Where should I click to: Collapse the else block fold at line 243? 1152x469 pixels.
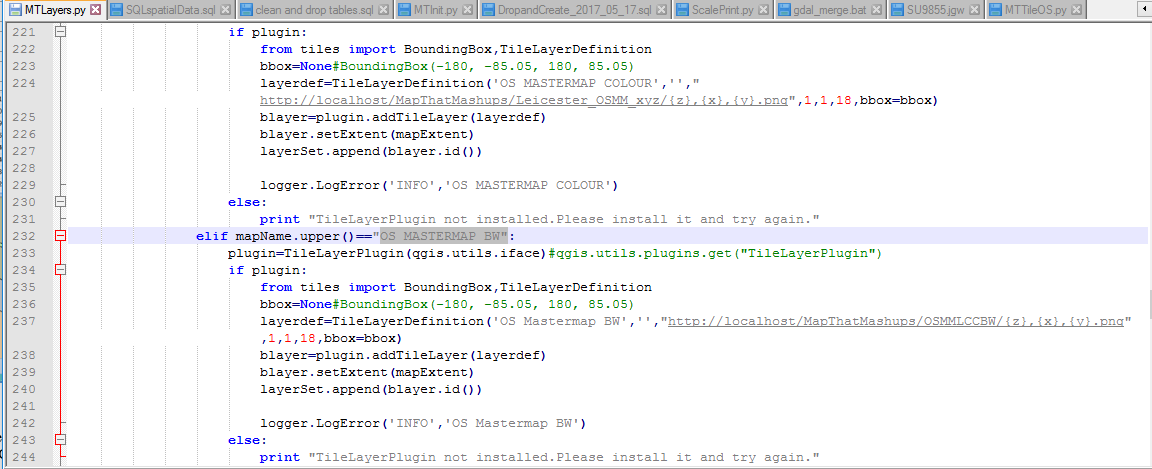click(x=61, y=440)
